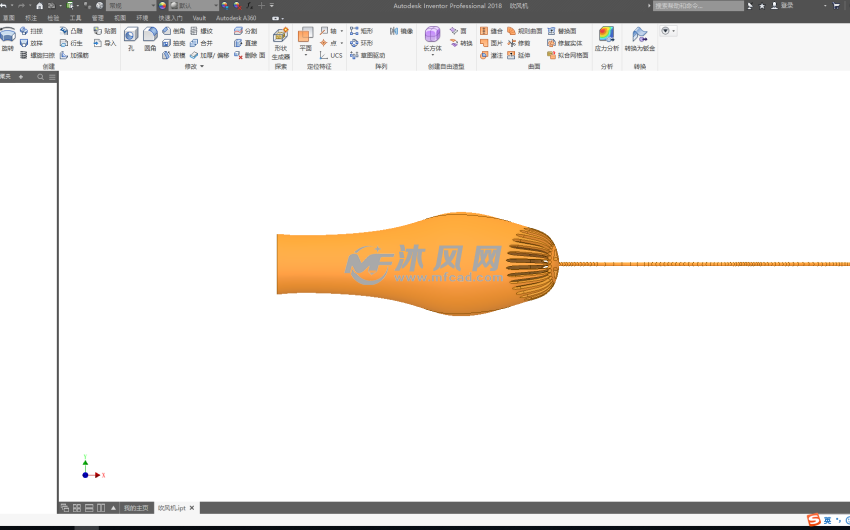This screenshot has height=530, width=850.
Task: Click the color wheel appearance swatch
Action: 163,6
